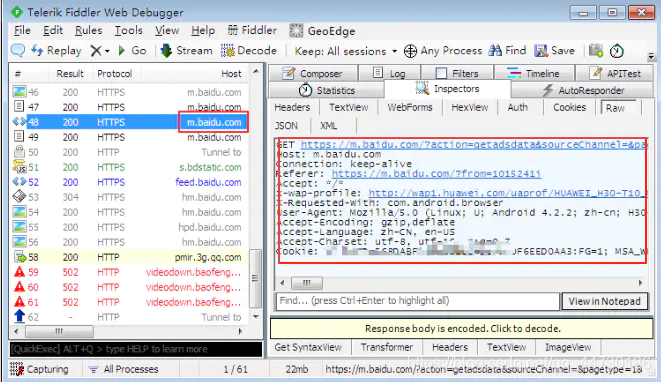This screenshot has width=661, height=382.
Task: Click the Fiddler book menu item
Action: (252, 30)
